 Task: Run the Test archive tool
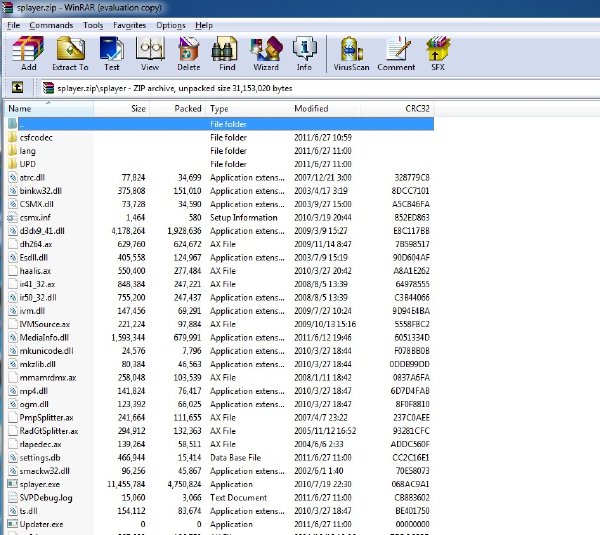pos(112,49)
